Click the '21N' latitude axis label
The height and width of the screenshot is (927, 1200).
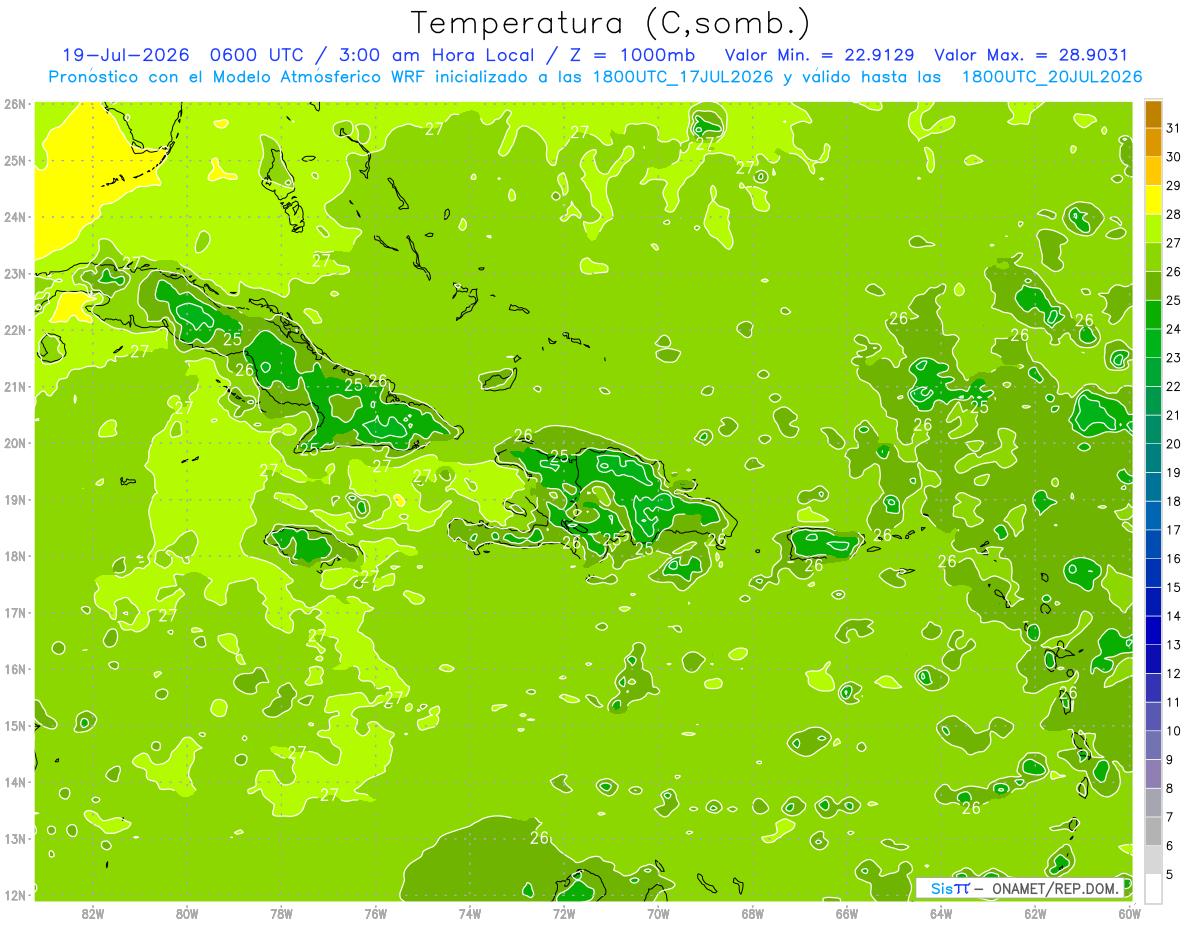pos(15,387)
